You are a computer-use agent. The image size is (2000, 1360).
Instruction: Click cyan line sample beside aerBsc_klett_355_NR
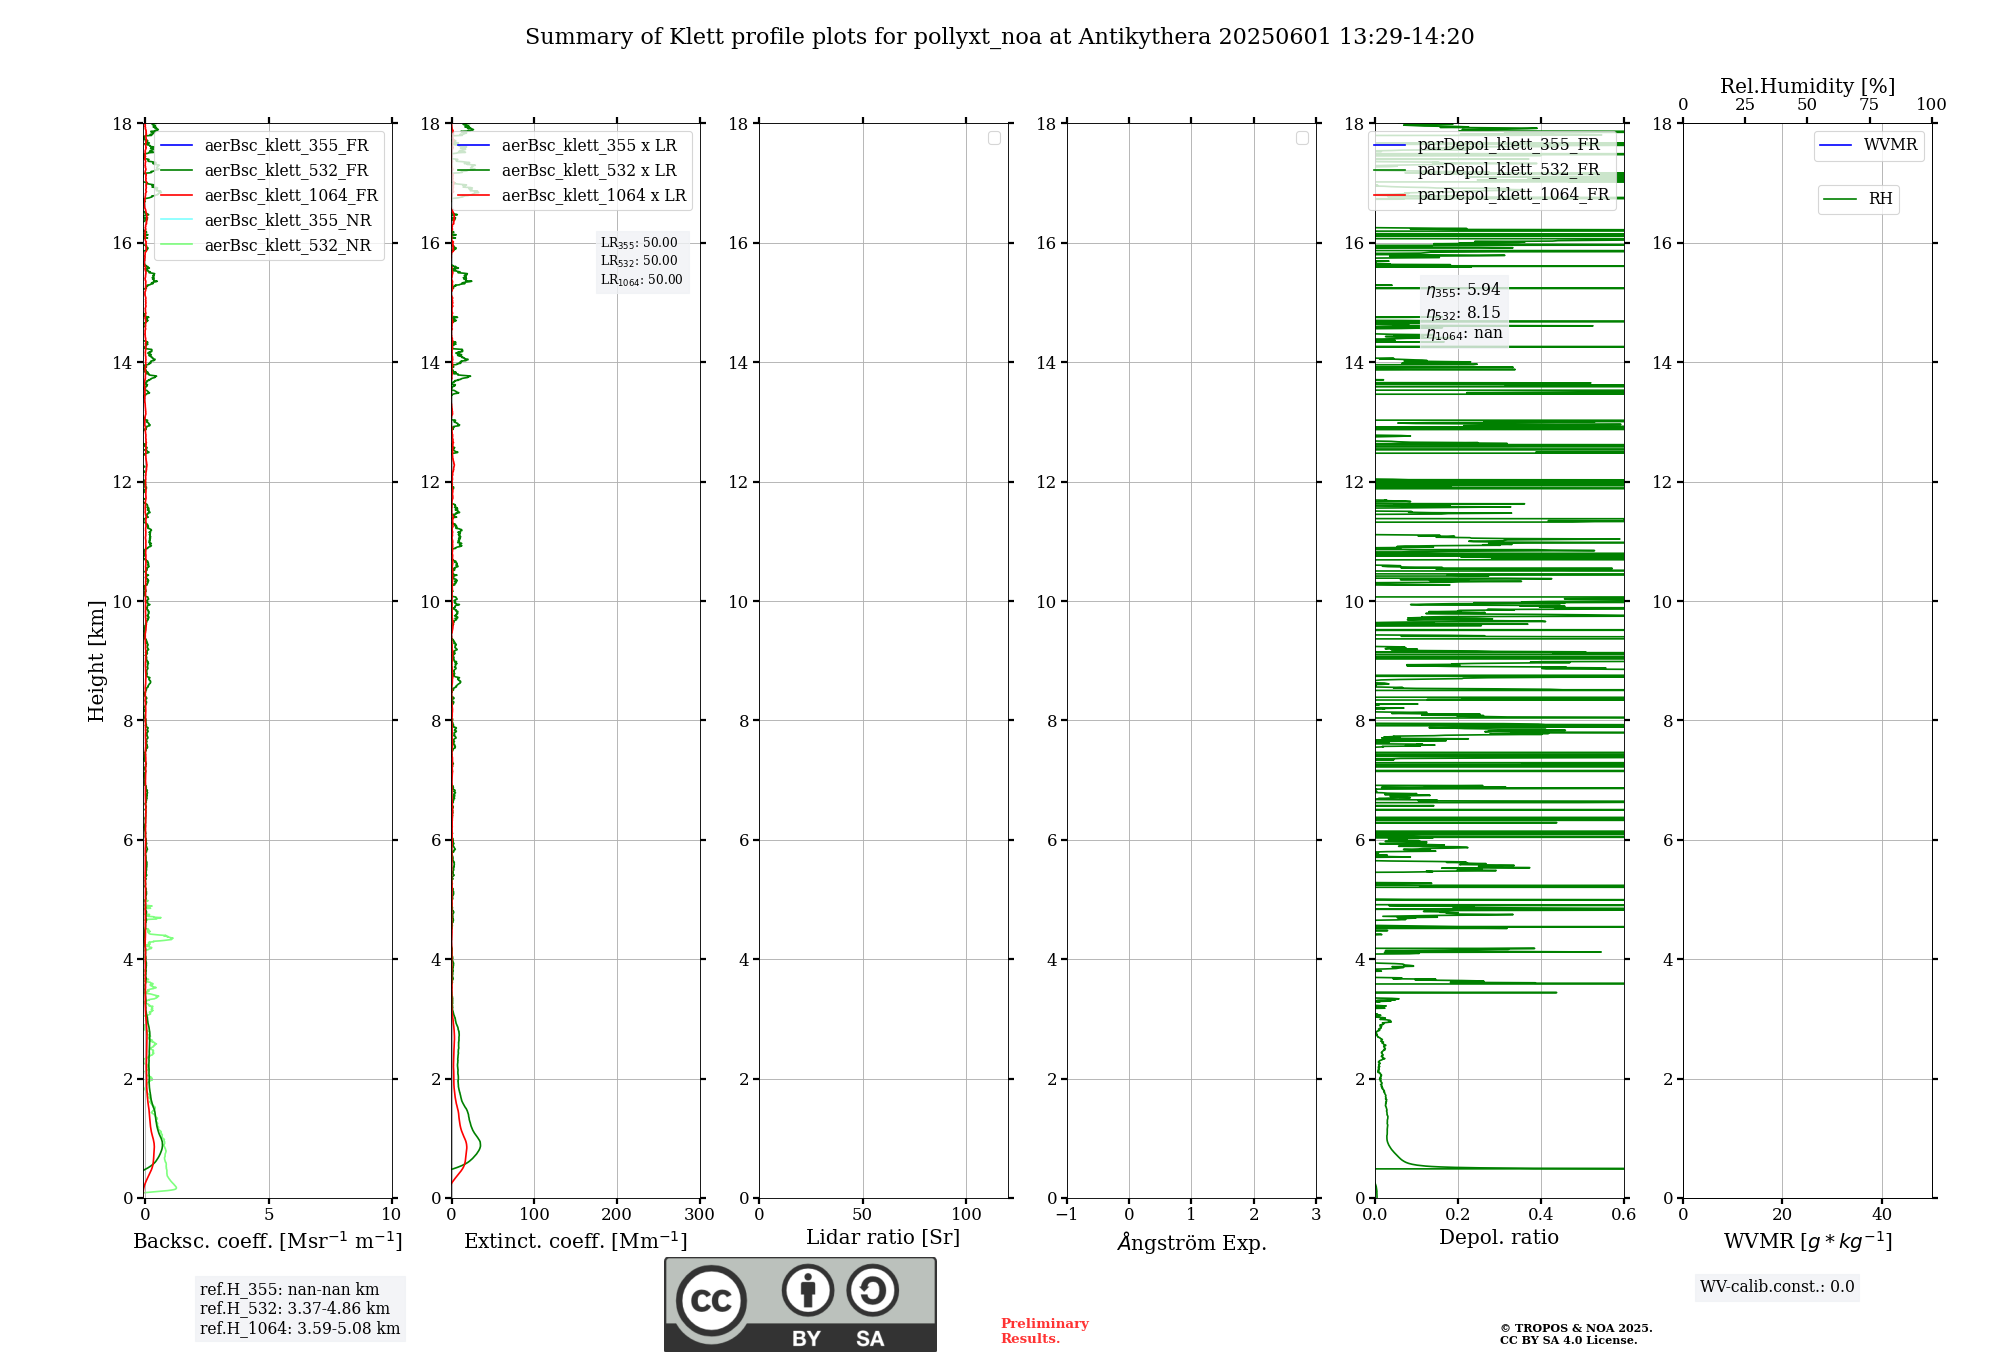click(x=176, y=220)
